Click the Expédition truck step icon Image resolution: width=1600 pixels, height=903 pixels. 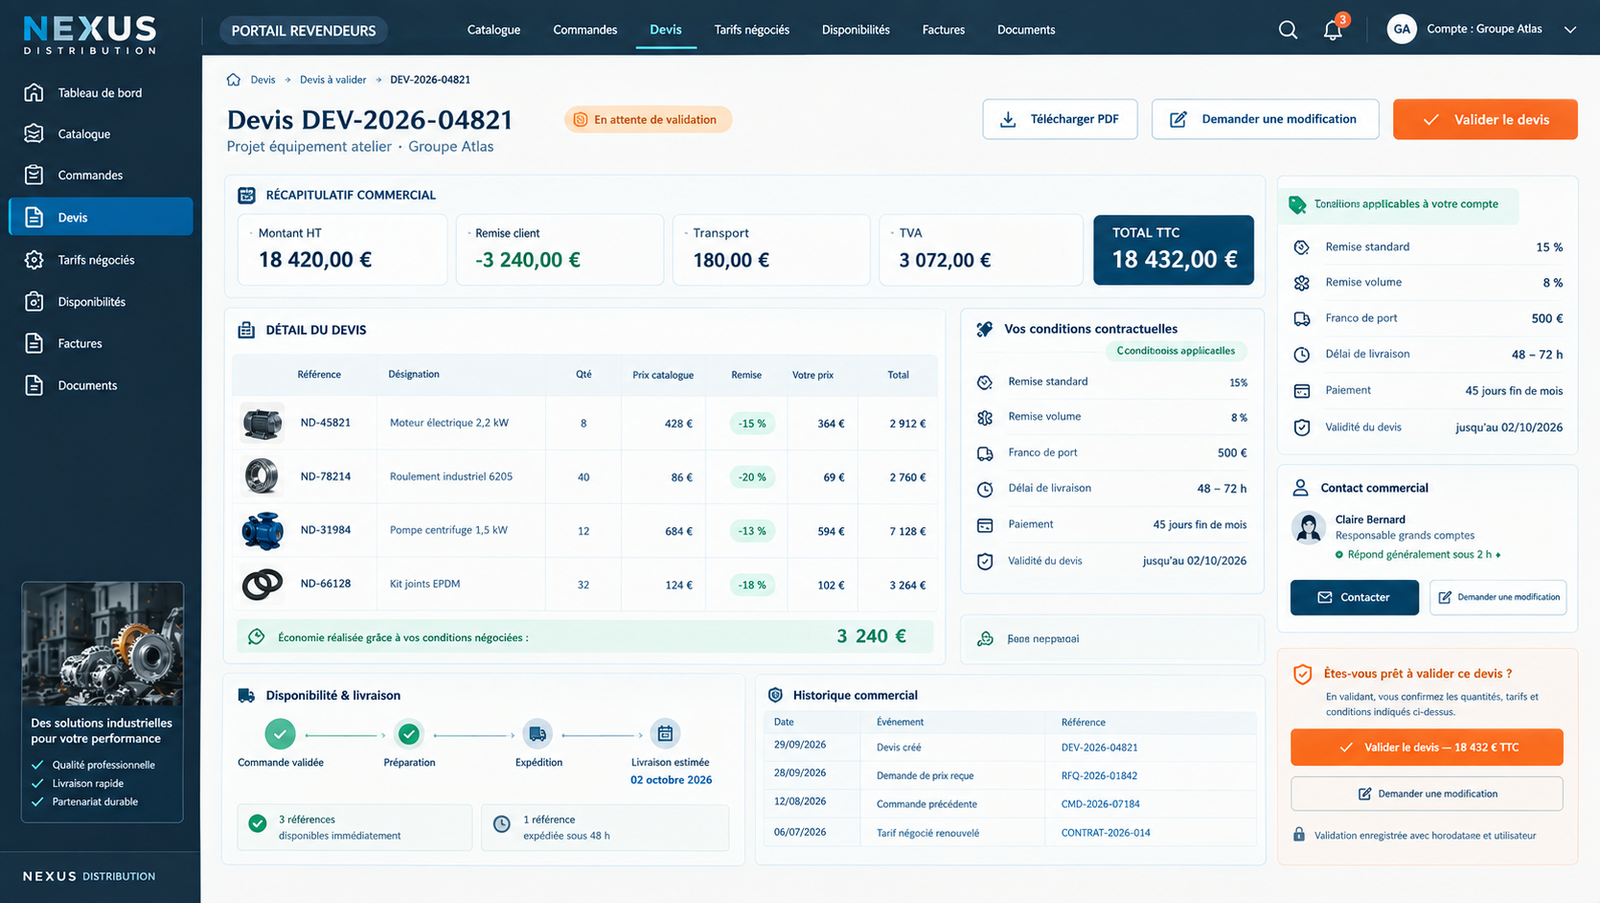tap(538, 734)
